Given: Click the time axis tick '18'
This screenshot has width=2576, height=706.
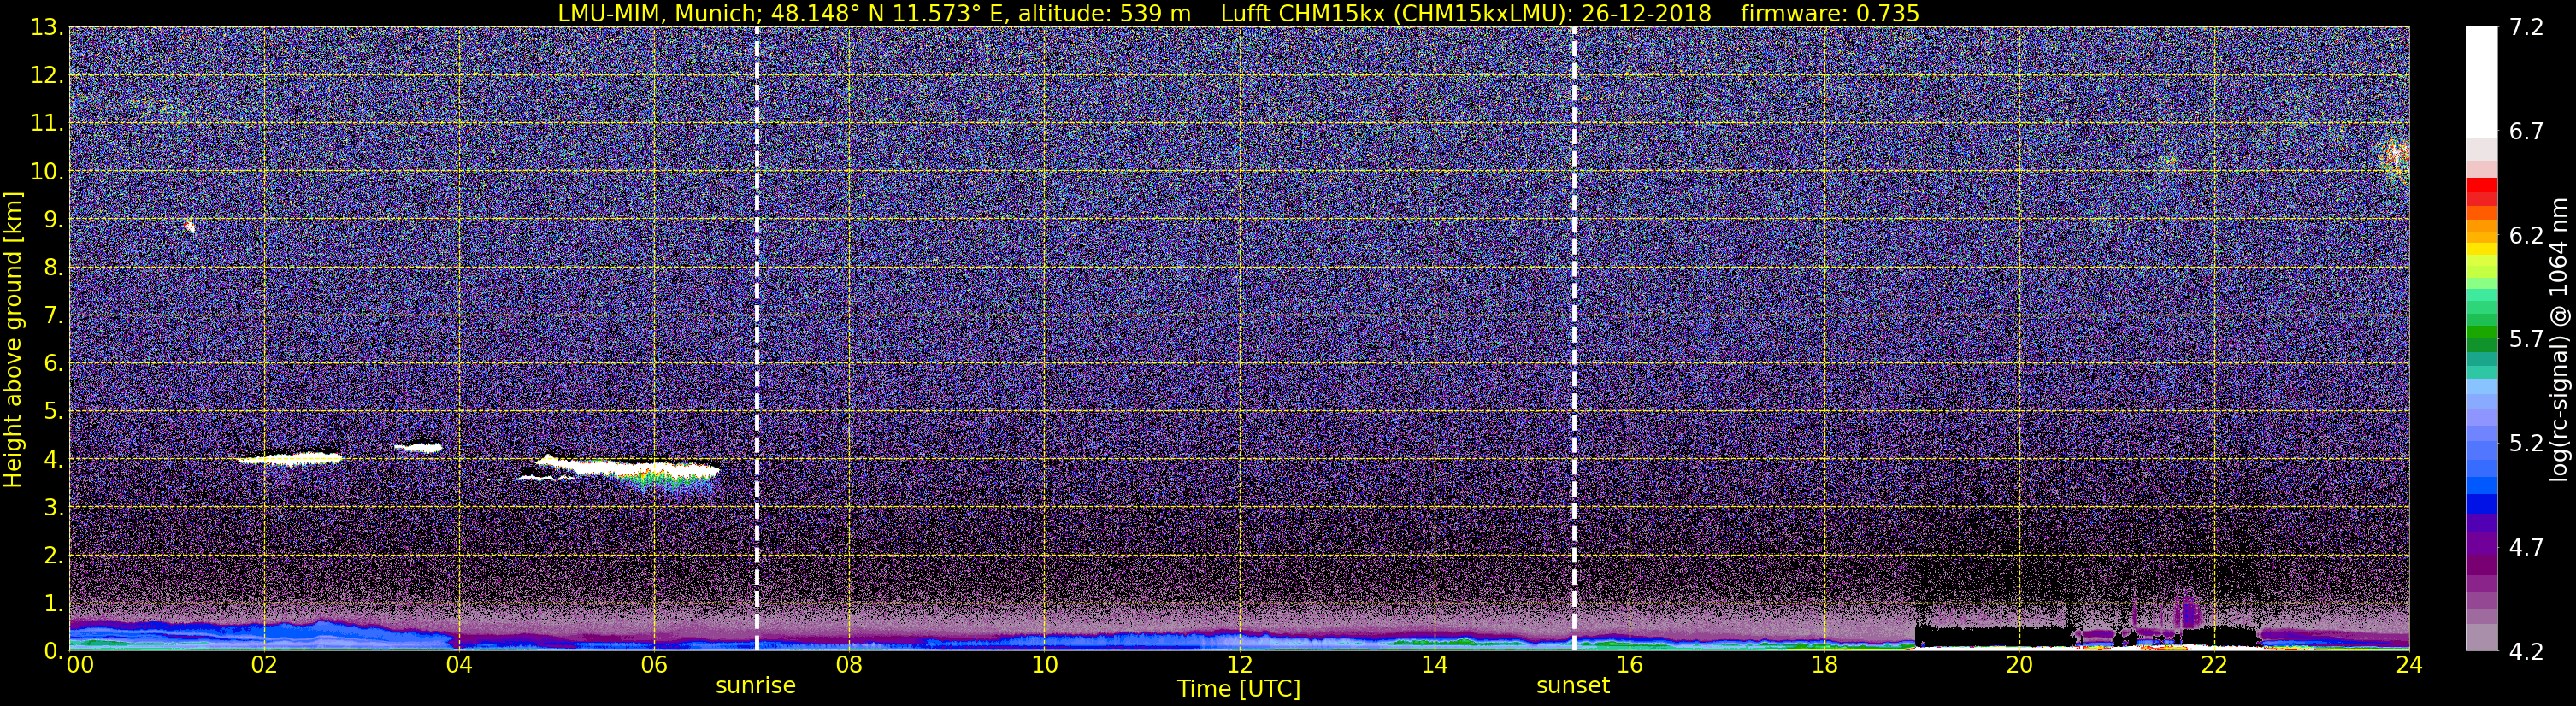Looking at the screenshot, I should coord(1824,665).
